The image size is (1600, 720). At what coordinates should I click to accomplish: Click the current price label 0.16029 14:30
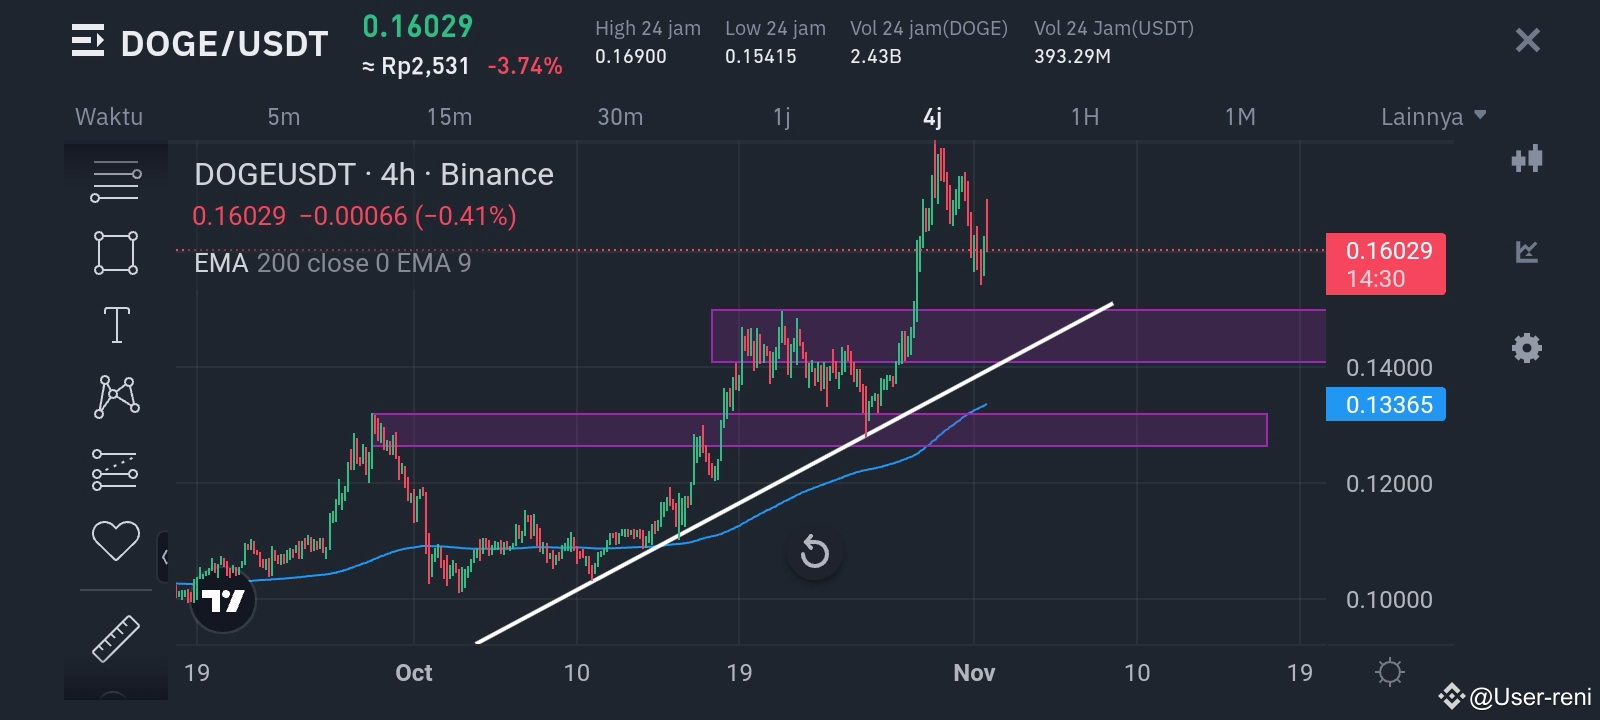[1385, 264]
